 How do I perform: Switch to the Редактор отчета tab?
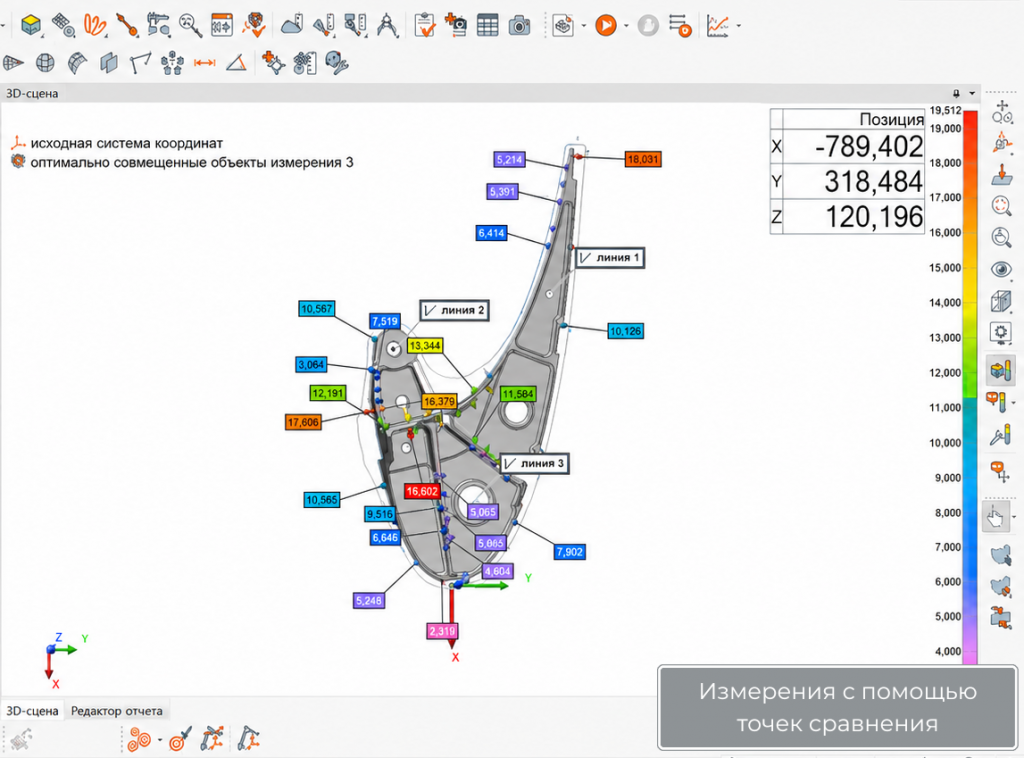(x=116, y=711)
